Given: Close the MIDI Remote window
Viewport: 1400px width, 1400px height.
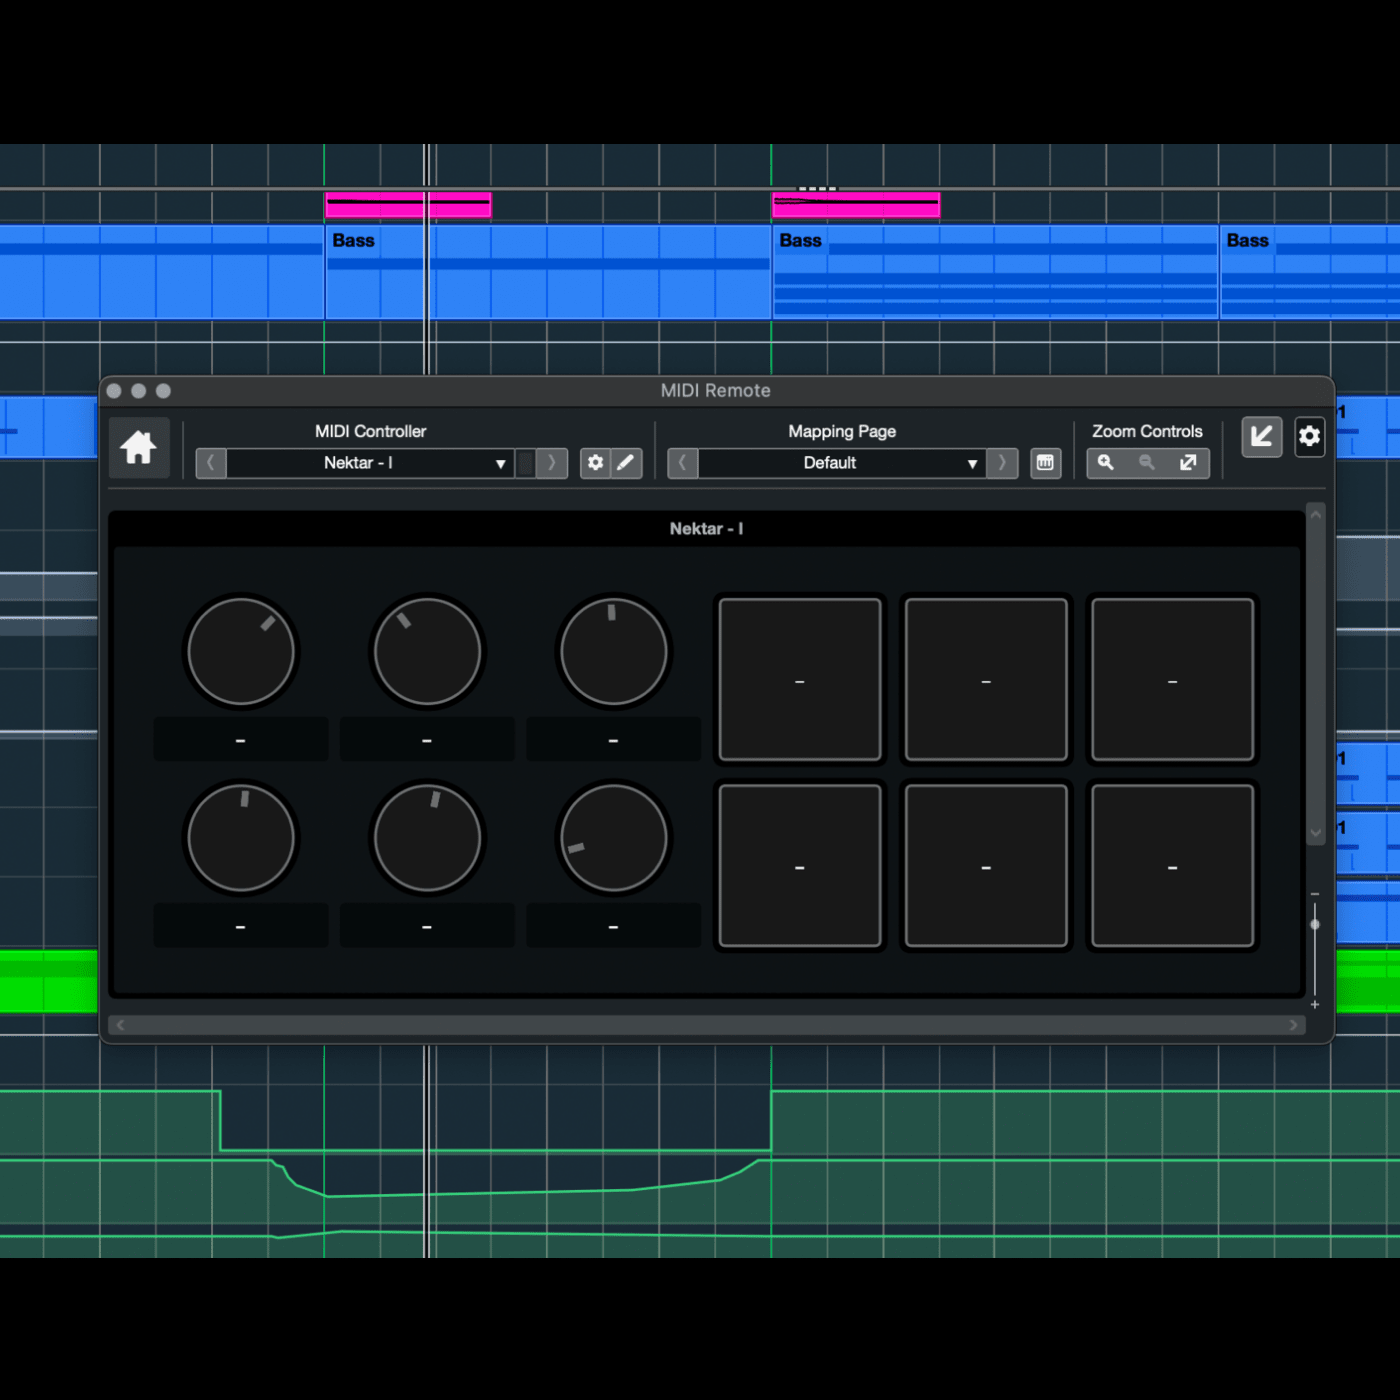Looking at the screenshot, I should point(114,391).
